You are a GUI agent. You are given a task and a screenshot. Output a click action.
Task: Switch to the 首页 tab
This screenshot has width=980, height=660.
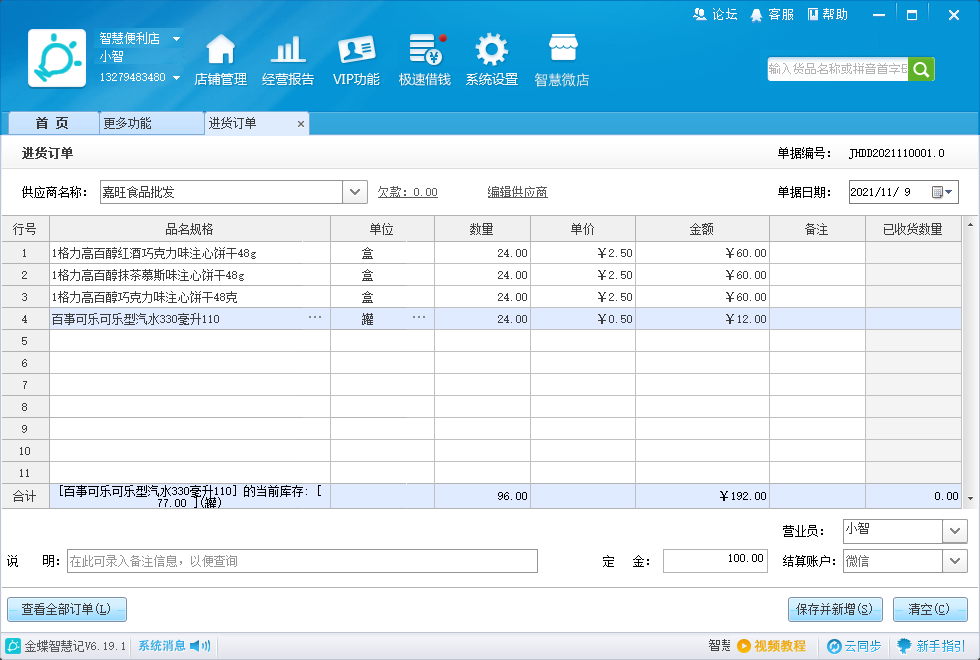tap(53, 123)
